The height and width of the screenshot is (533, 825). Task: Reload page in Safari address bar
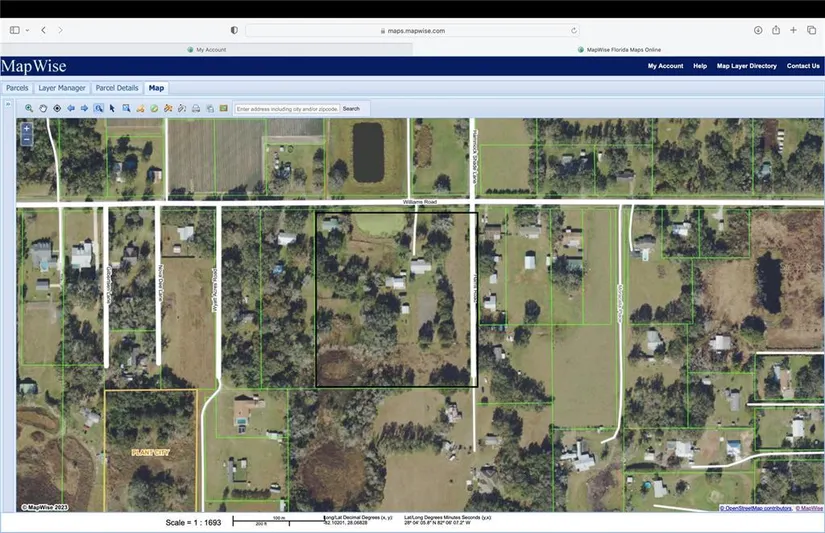(x=573, y=31)
